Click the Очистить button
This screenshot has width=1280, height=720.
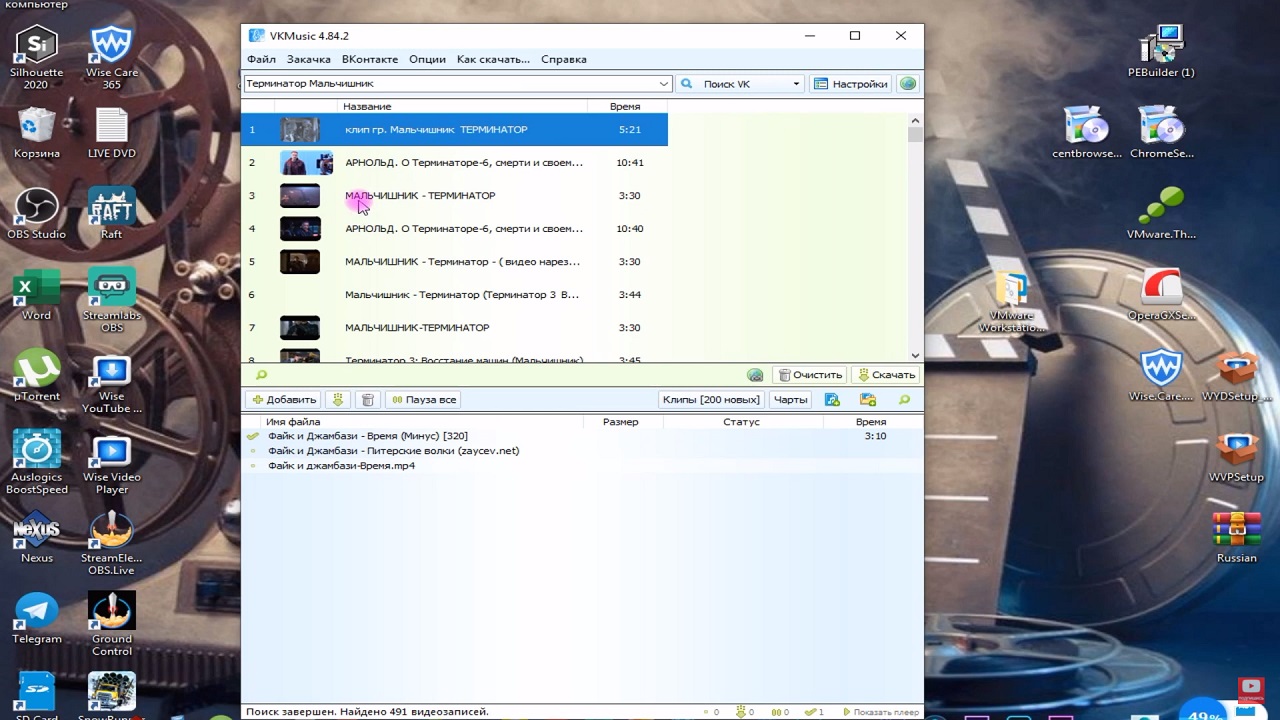810,375
